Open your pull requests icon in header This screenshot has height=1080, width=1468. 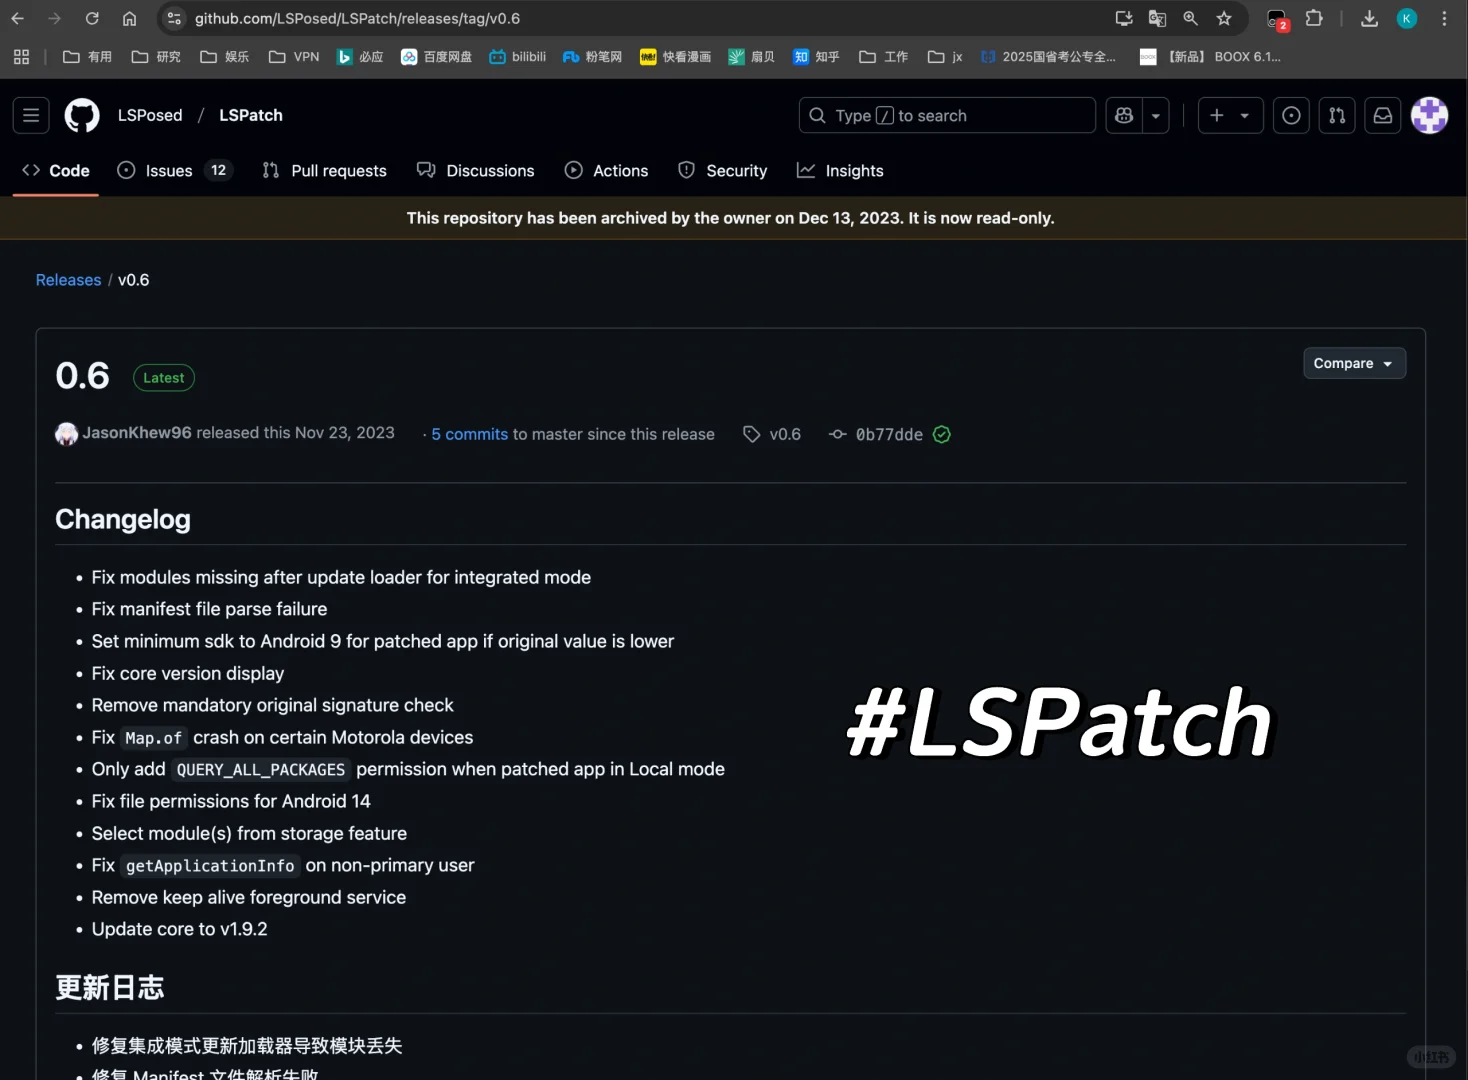[1337, 115]
